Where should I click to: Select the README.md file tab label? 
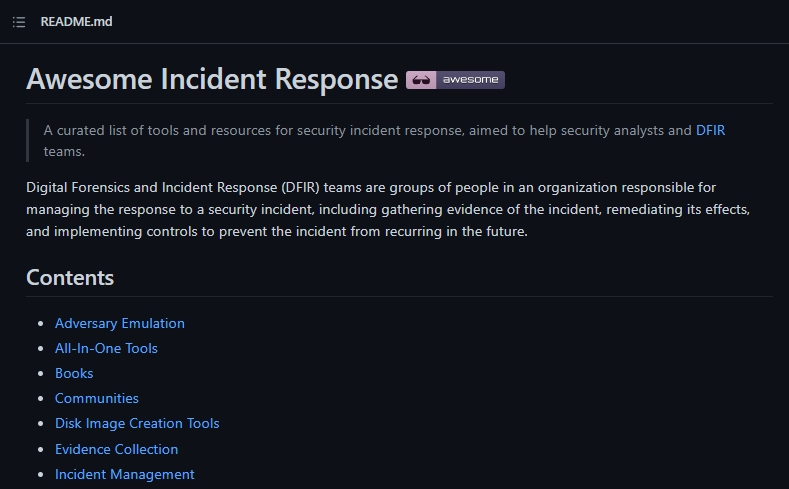76,22
